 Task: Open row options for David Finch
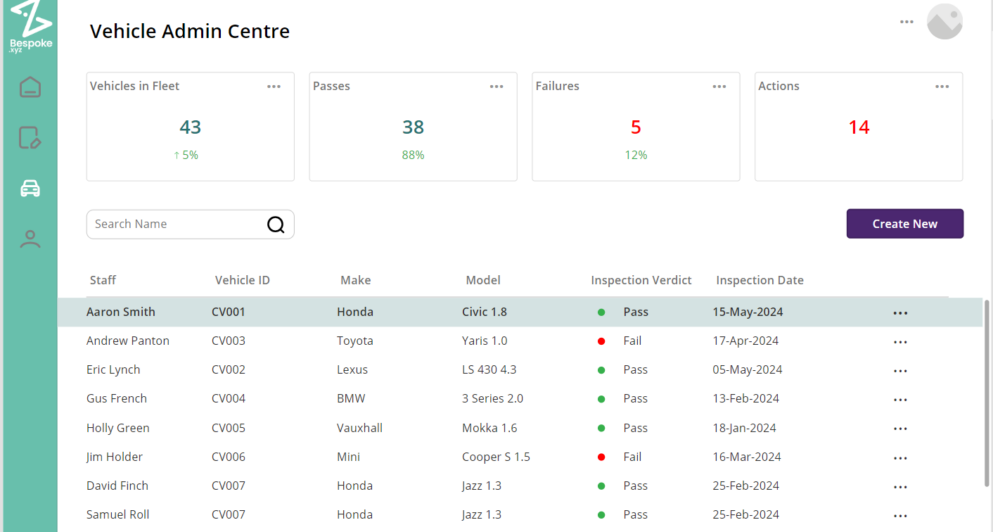pos(901,487)
